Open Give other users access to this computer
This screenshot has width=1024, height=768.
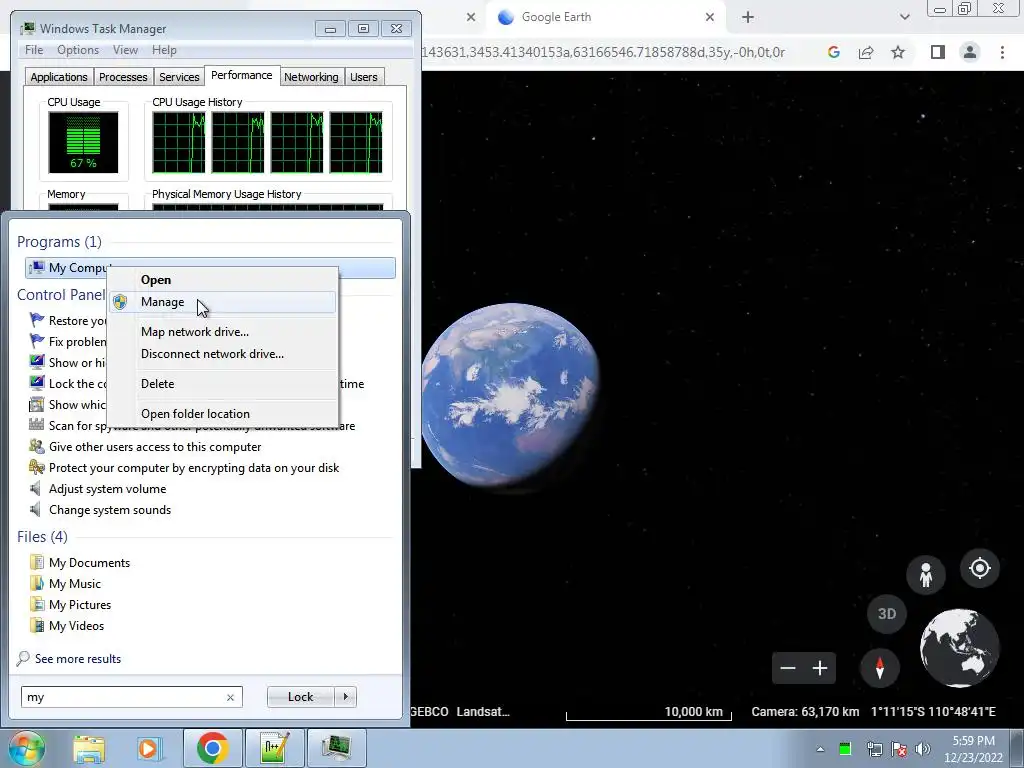point(155,447)
